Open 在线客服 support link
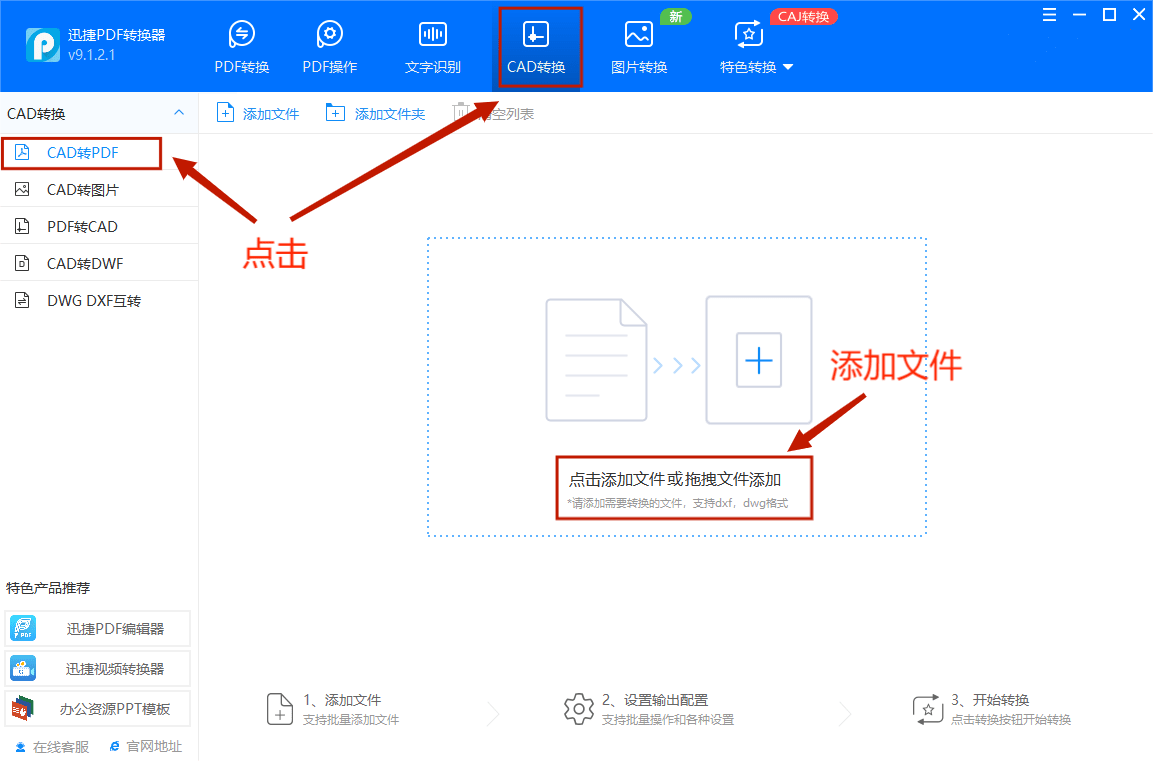 52,747
